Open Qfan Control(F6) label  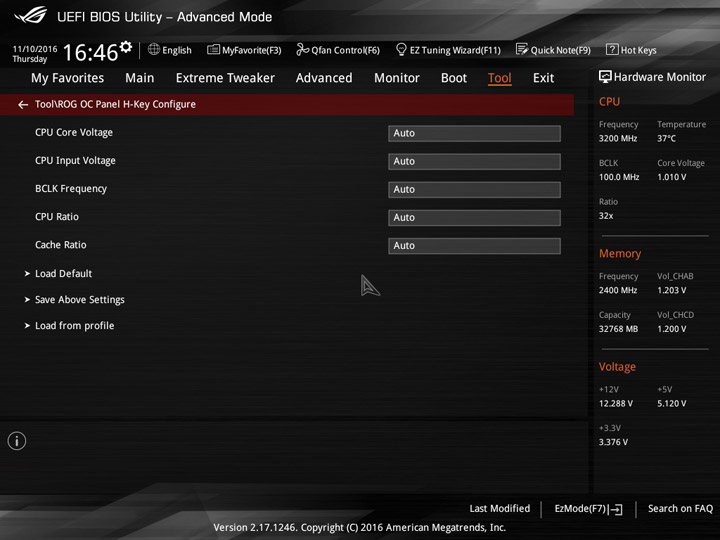coord(345,50)
